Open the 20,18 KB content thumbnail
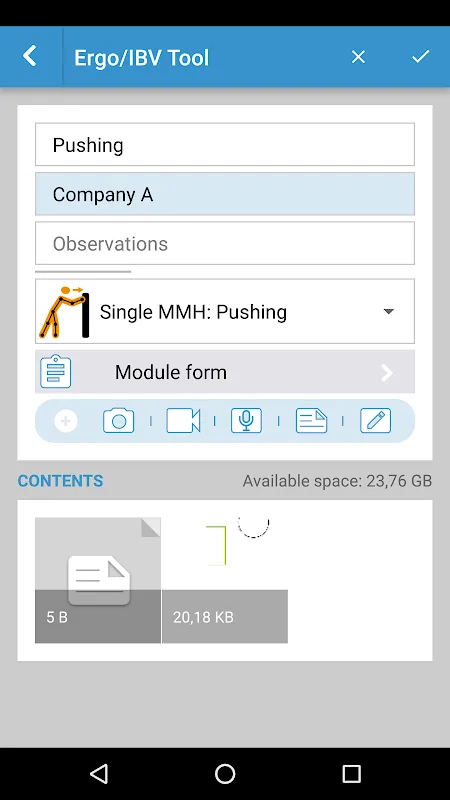This screenshot has height=800, width=450. (x=225, y=580)
